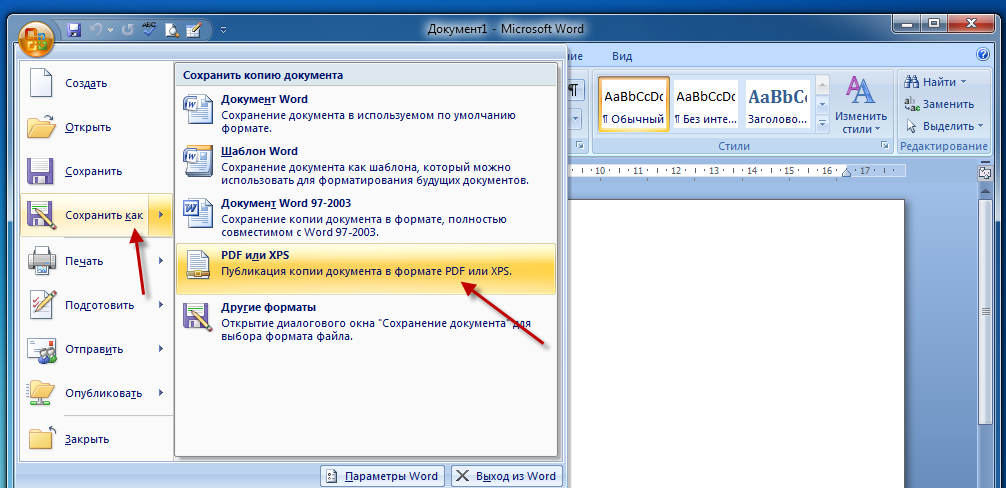Click Сохранить копию документа heading text
1006x488 pixels.
(x=263, y=75)
